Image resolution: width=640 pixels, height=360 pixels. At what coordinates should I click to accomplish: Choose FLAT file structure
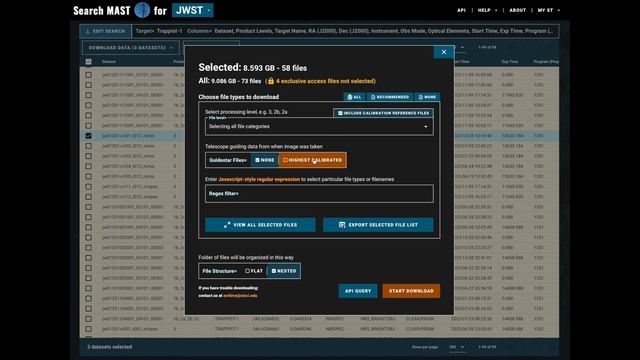(254, 271)
